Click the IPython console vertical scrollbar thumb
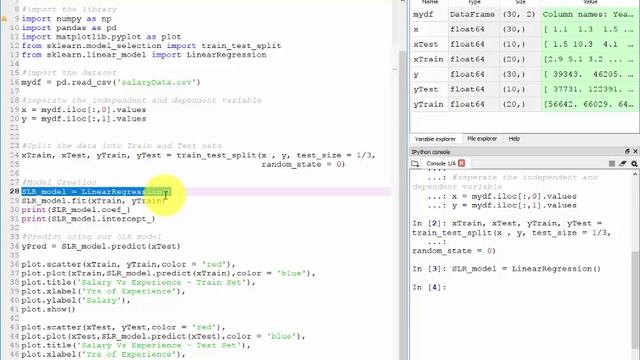 coord(635,300)
